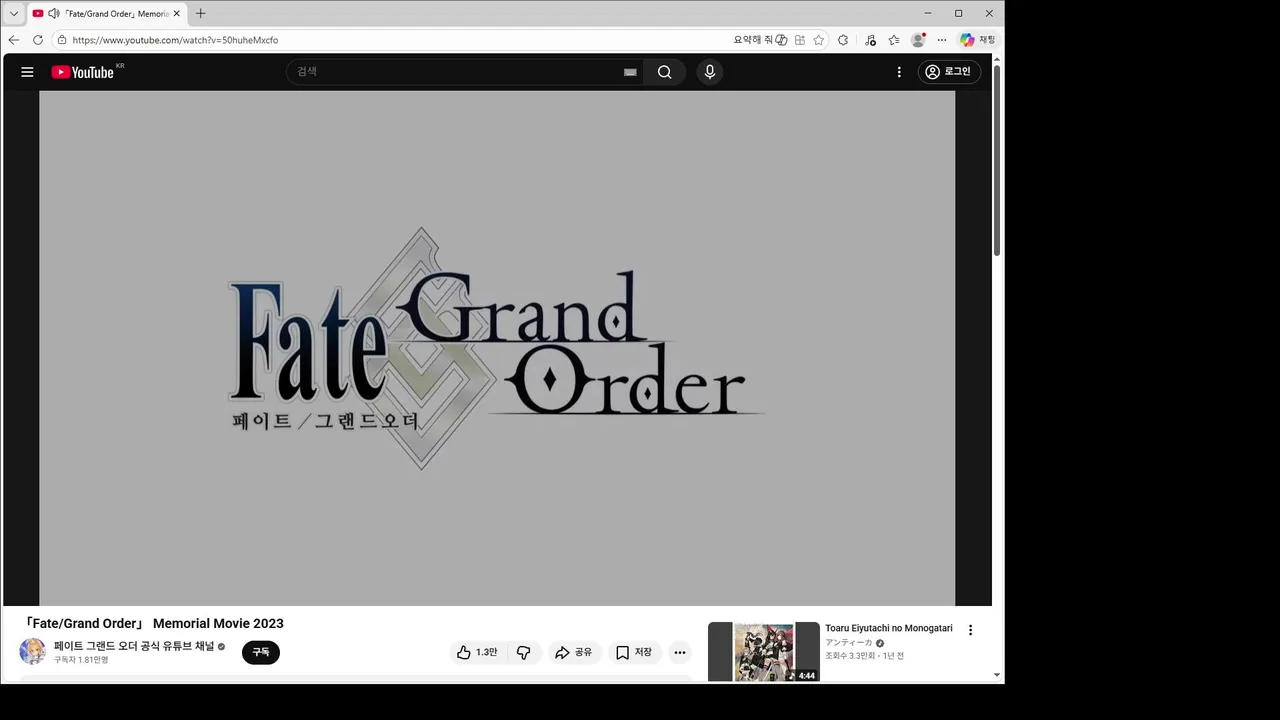Select the Fate/Grand Order Memorial browser tab
The height and width of the screenshot is (720, 1280).
pyautogui.click(x=107, y=14)
